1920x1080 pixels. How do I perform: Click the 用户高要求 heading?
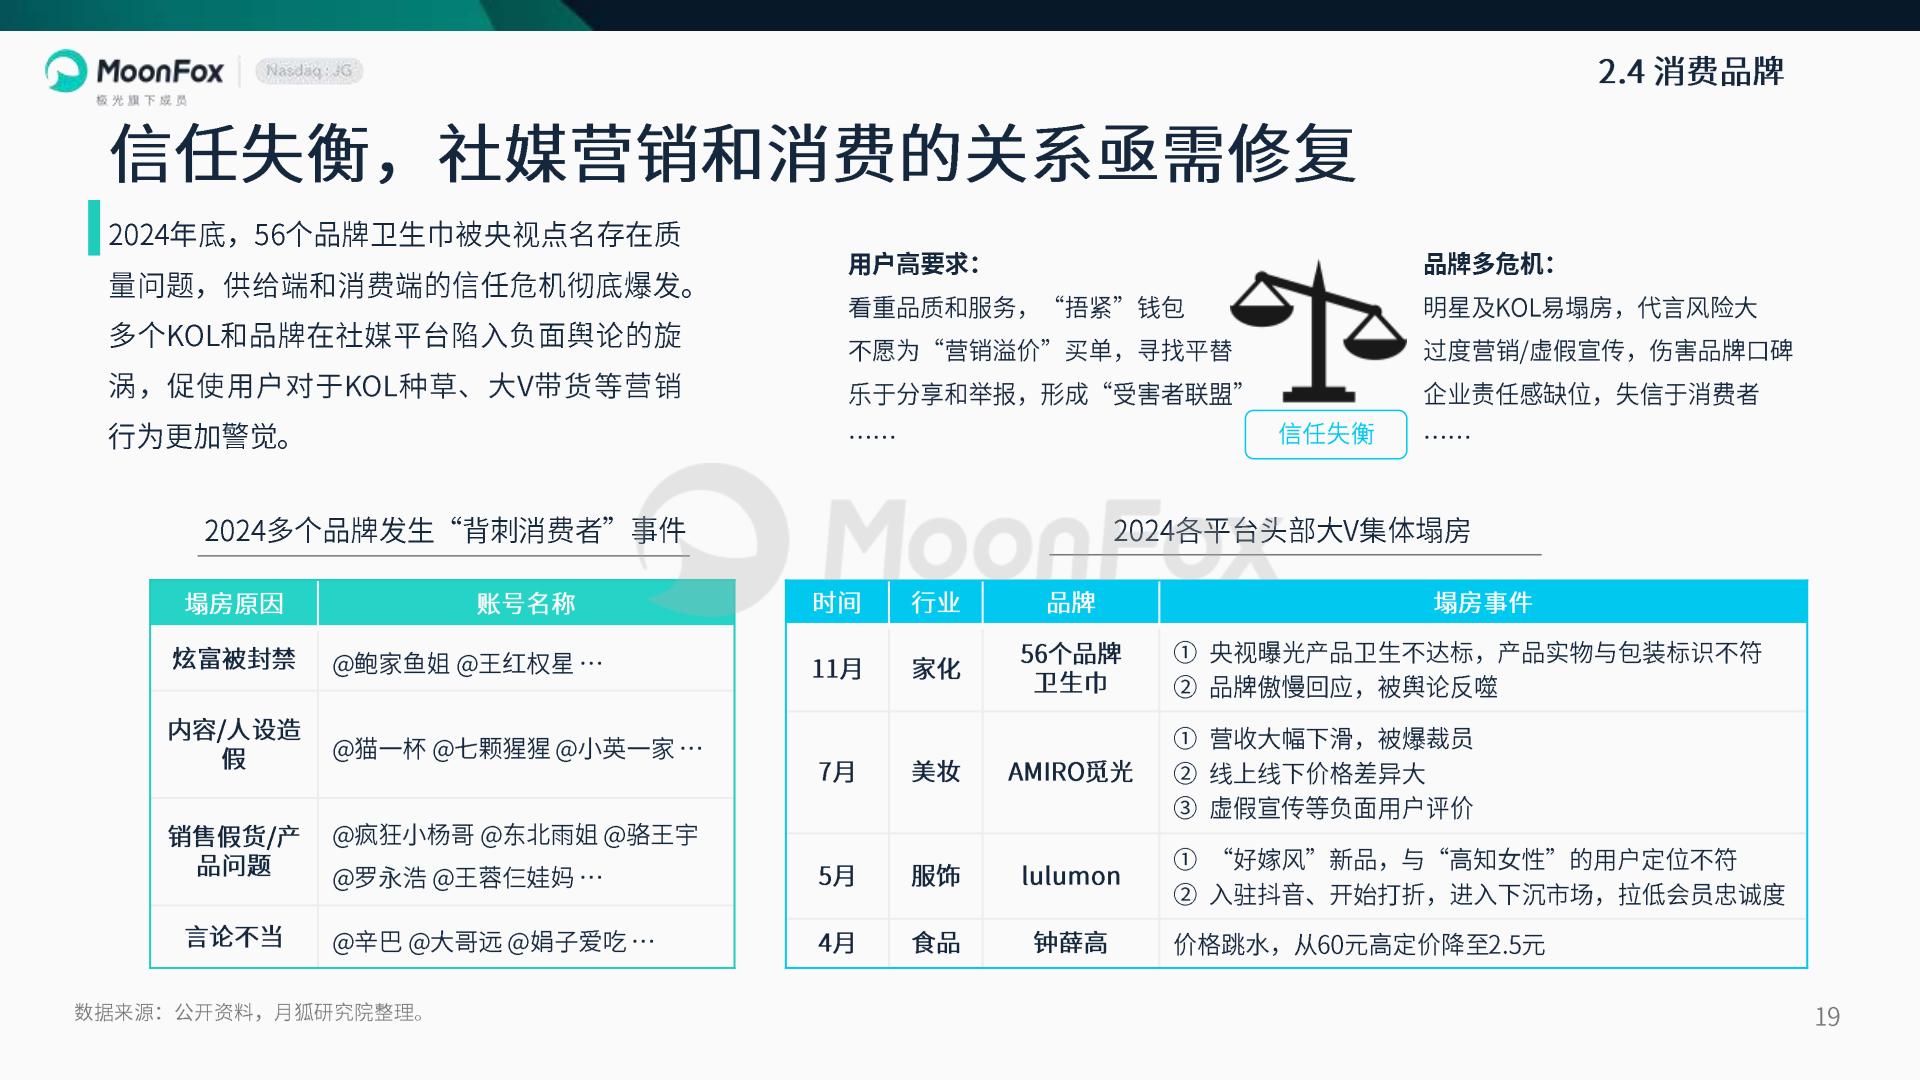(x=914, y=264)
